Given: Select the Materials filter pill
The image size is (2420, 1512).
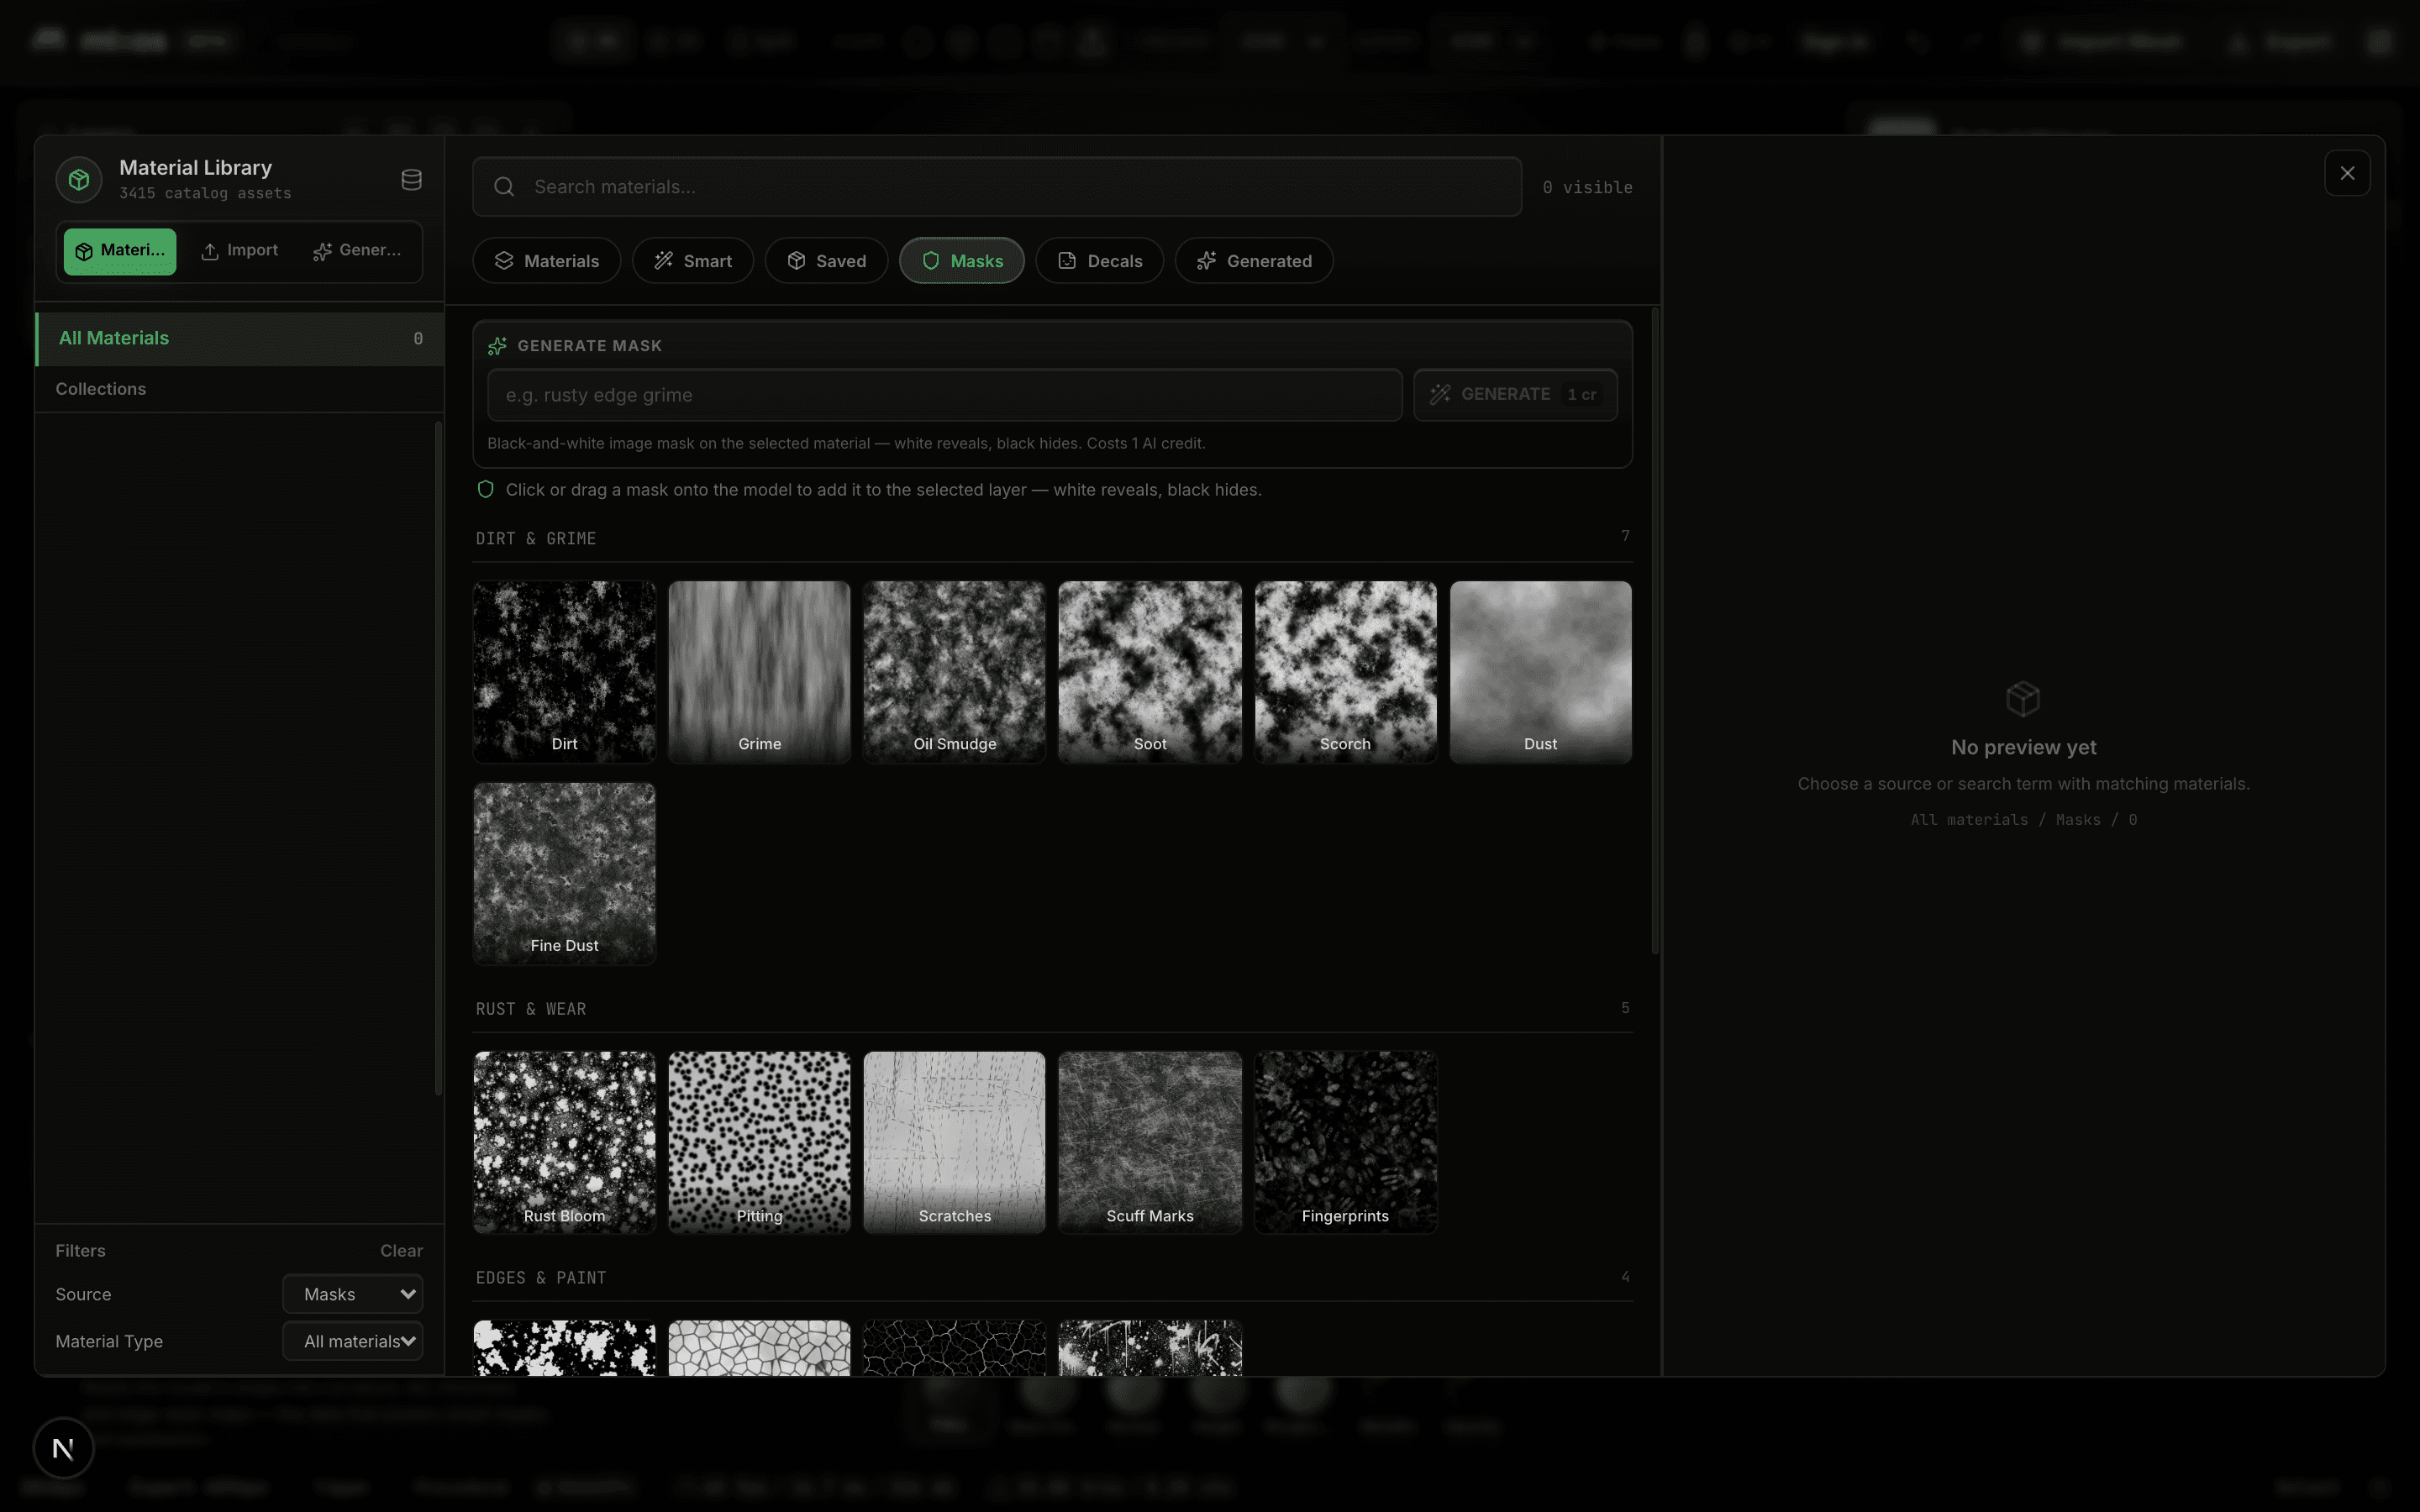Looking at the screenshot, I should point(547,261).
